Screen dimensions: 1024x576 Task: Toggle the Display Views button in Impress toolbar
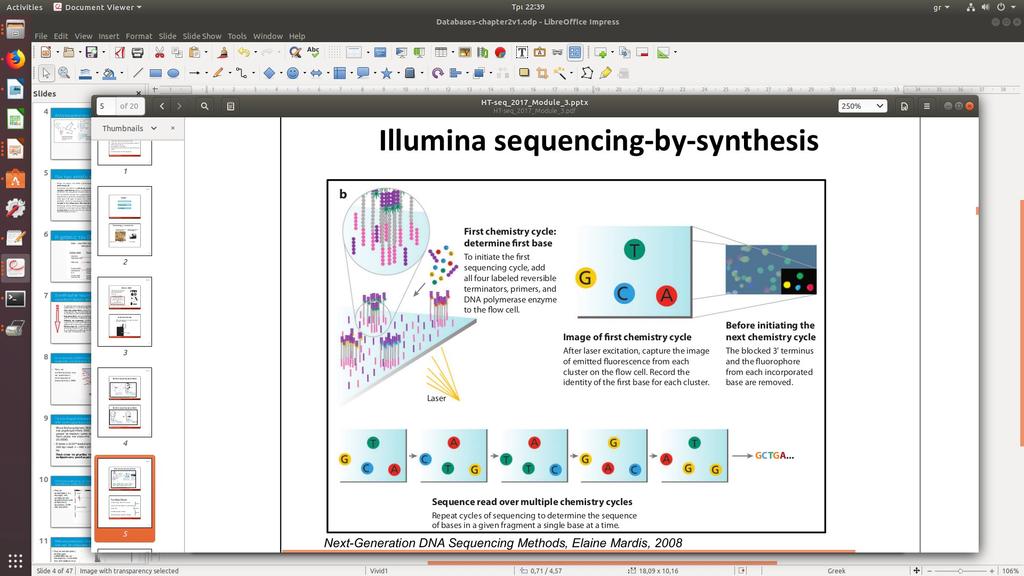(353, 52)
